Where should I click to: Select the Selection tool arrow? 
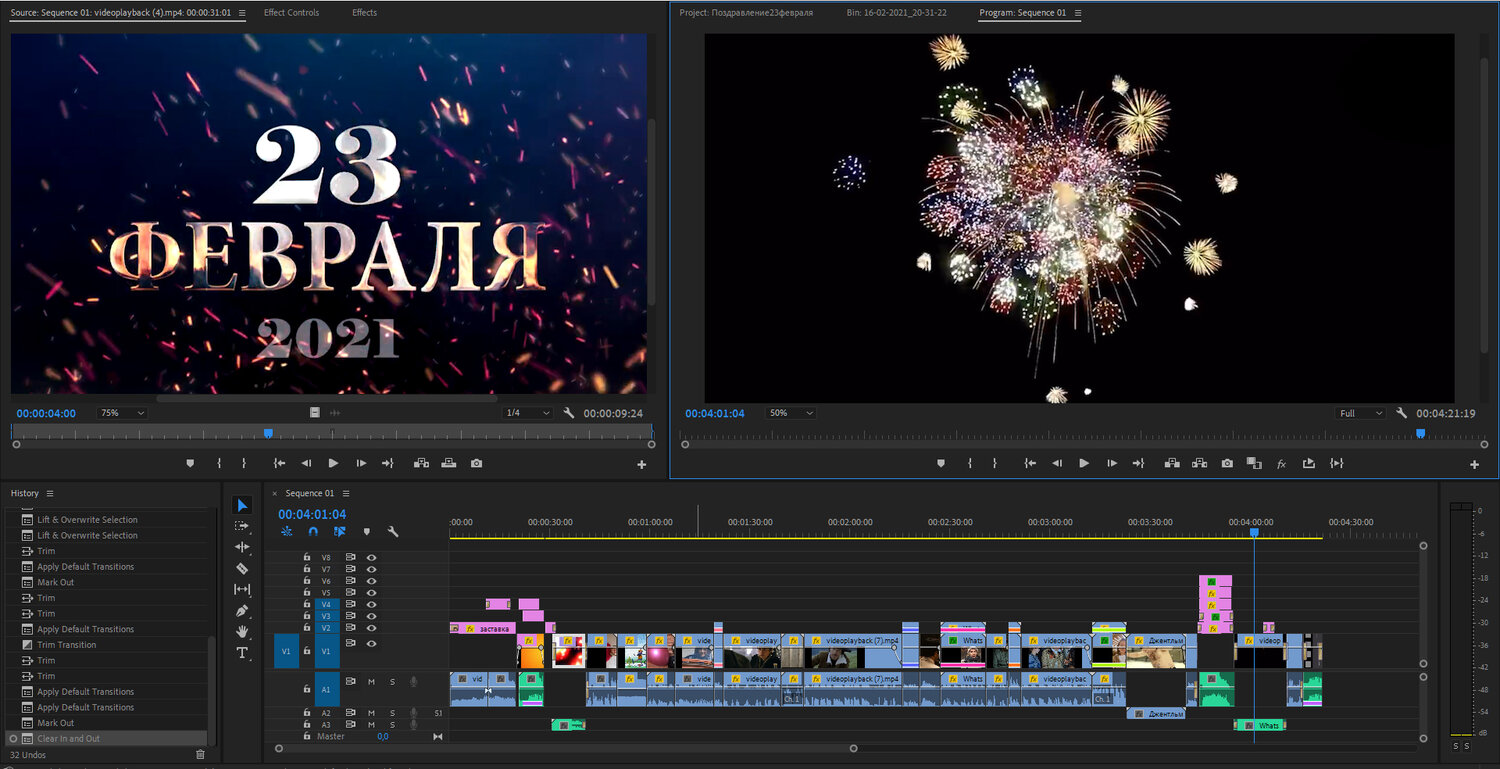pos(242,505)
